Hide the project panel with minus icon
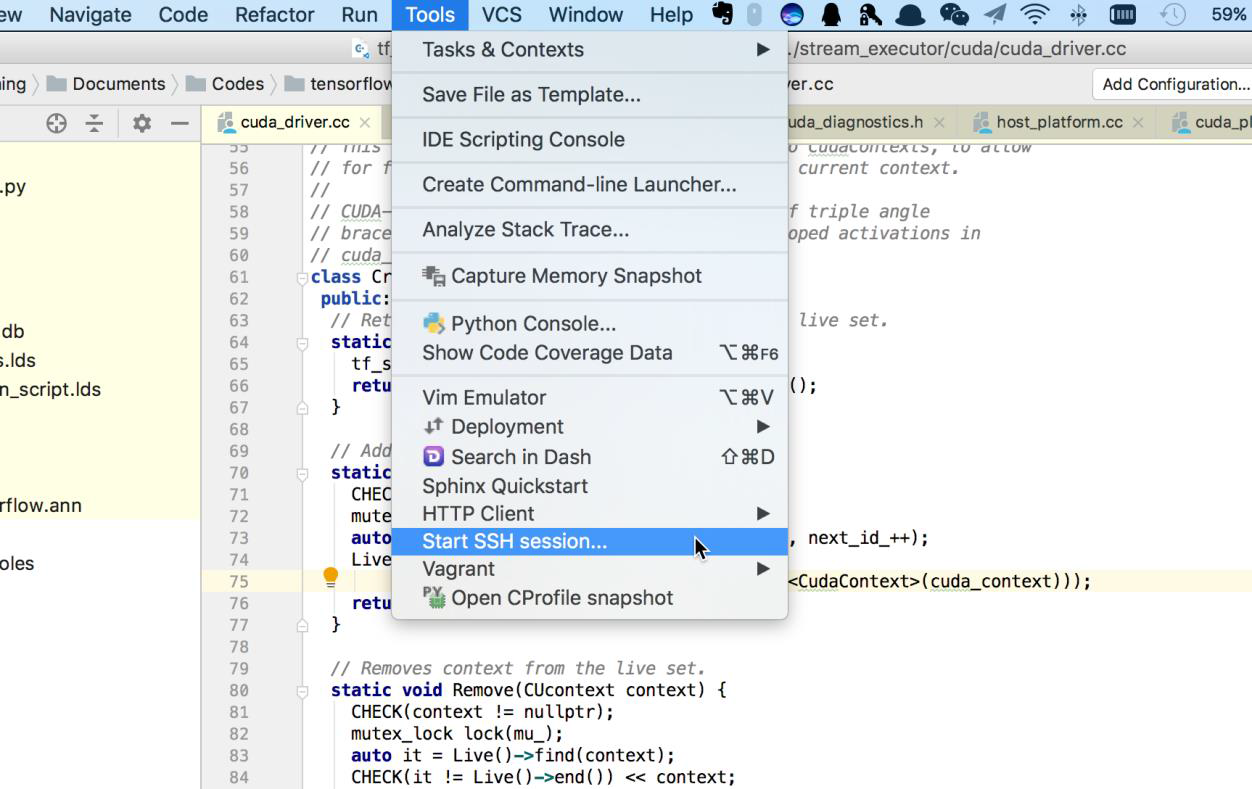This screenshot has height=789, width=1252. (180, 123)
